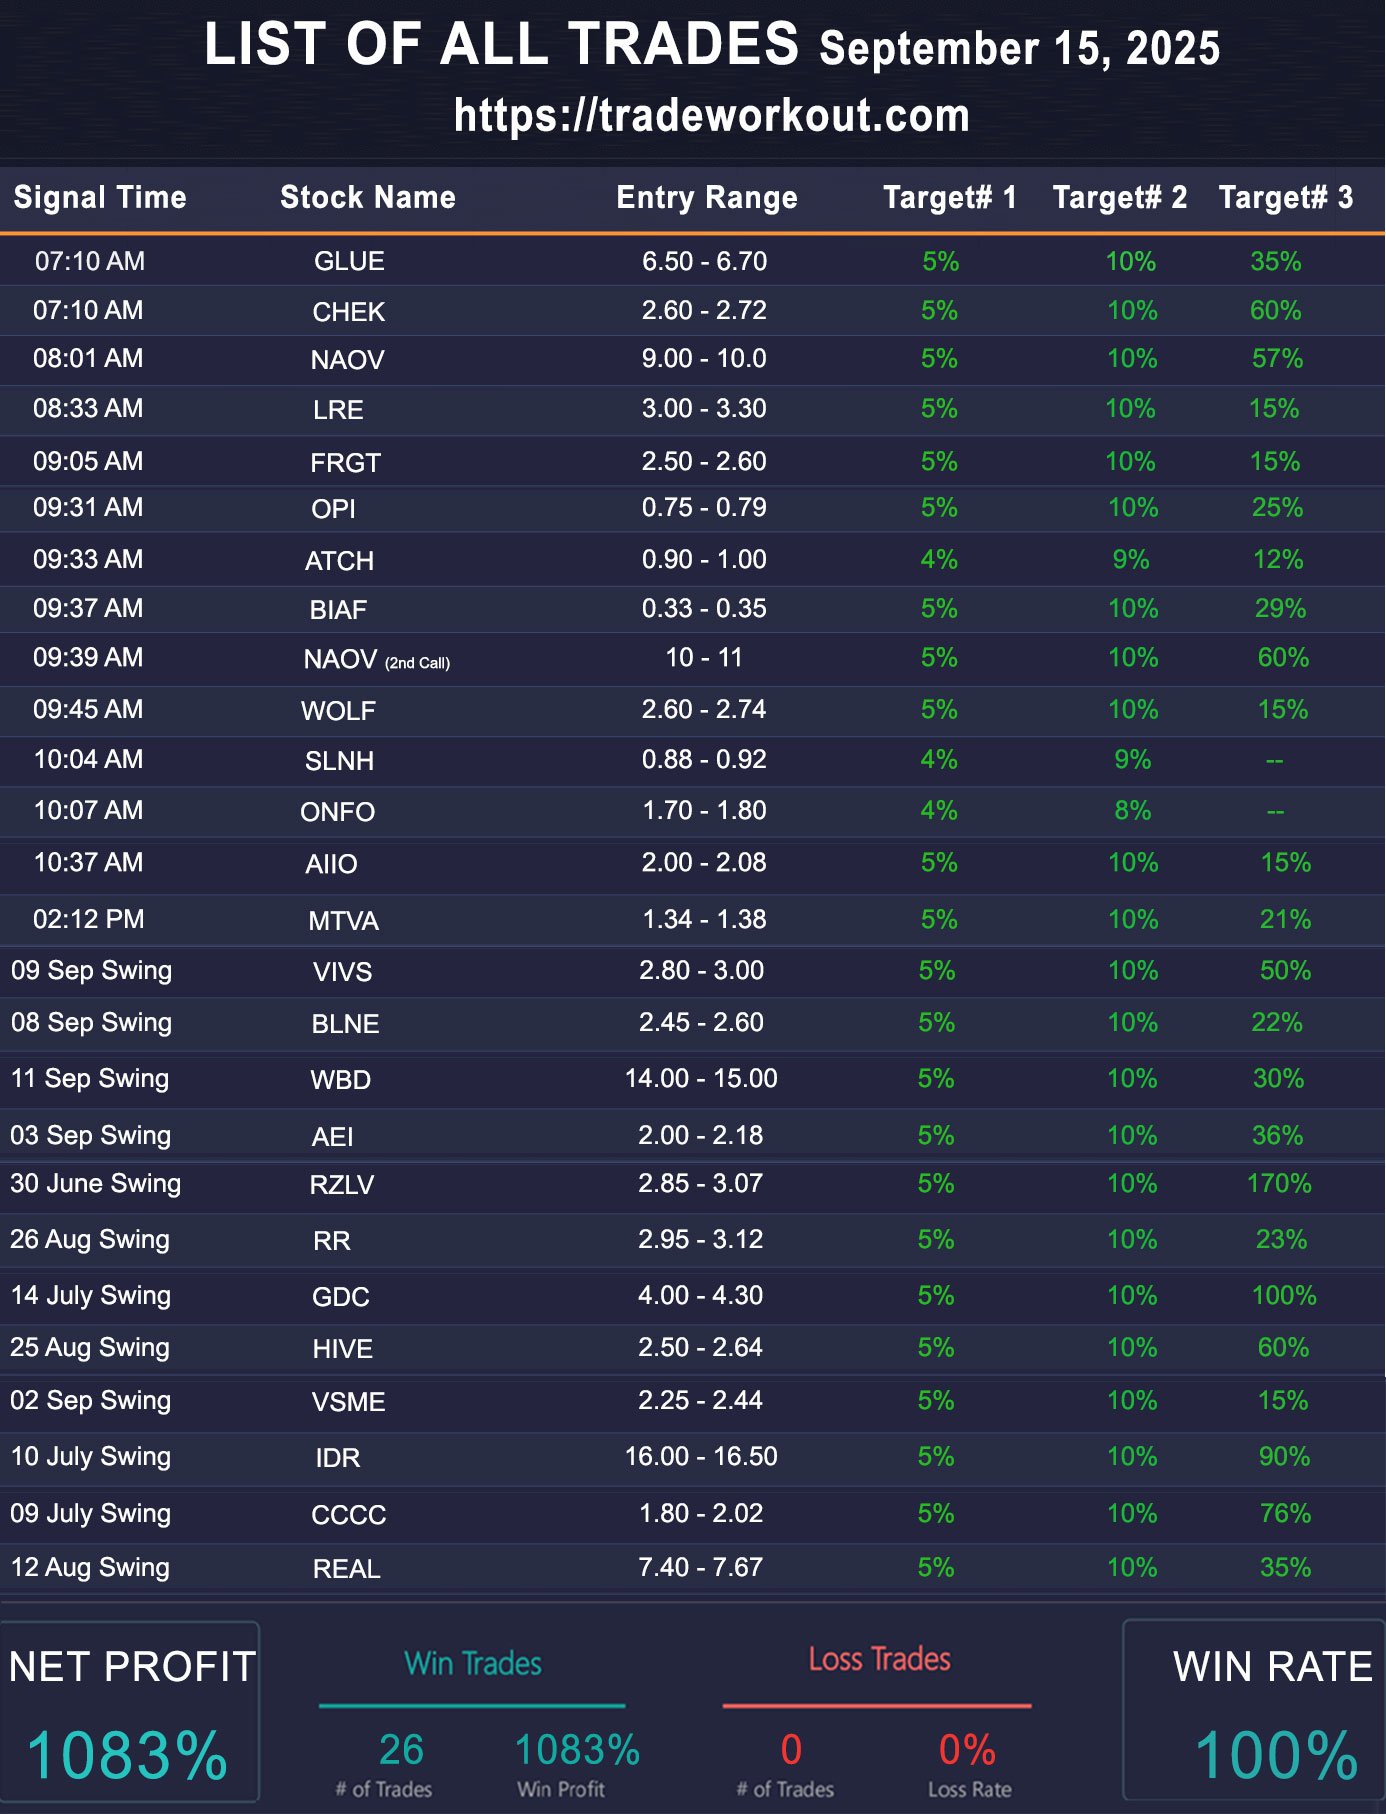Click the Target# 2 column header
1386x1814 pixels.
point(1120,197)
